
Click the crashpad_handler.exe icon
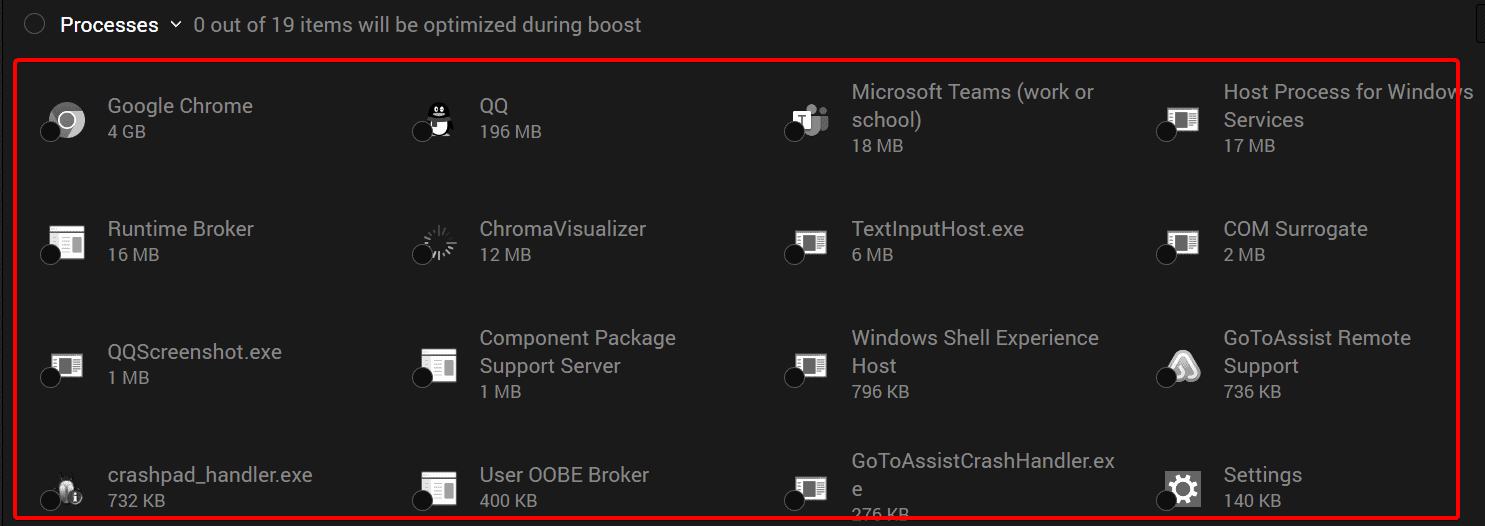point(67,489)
